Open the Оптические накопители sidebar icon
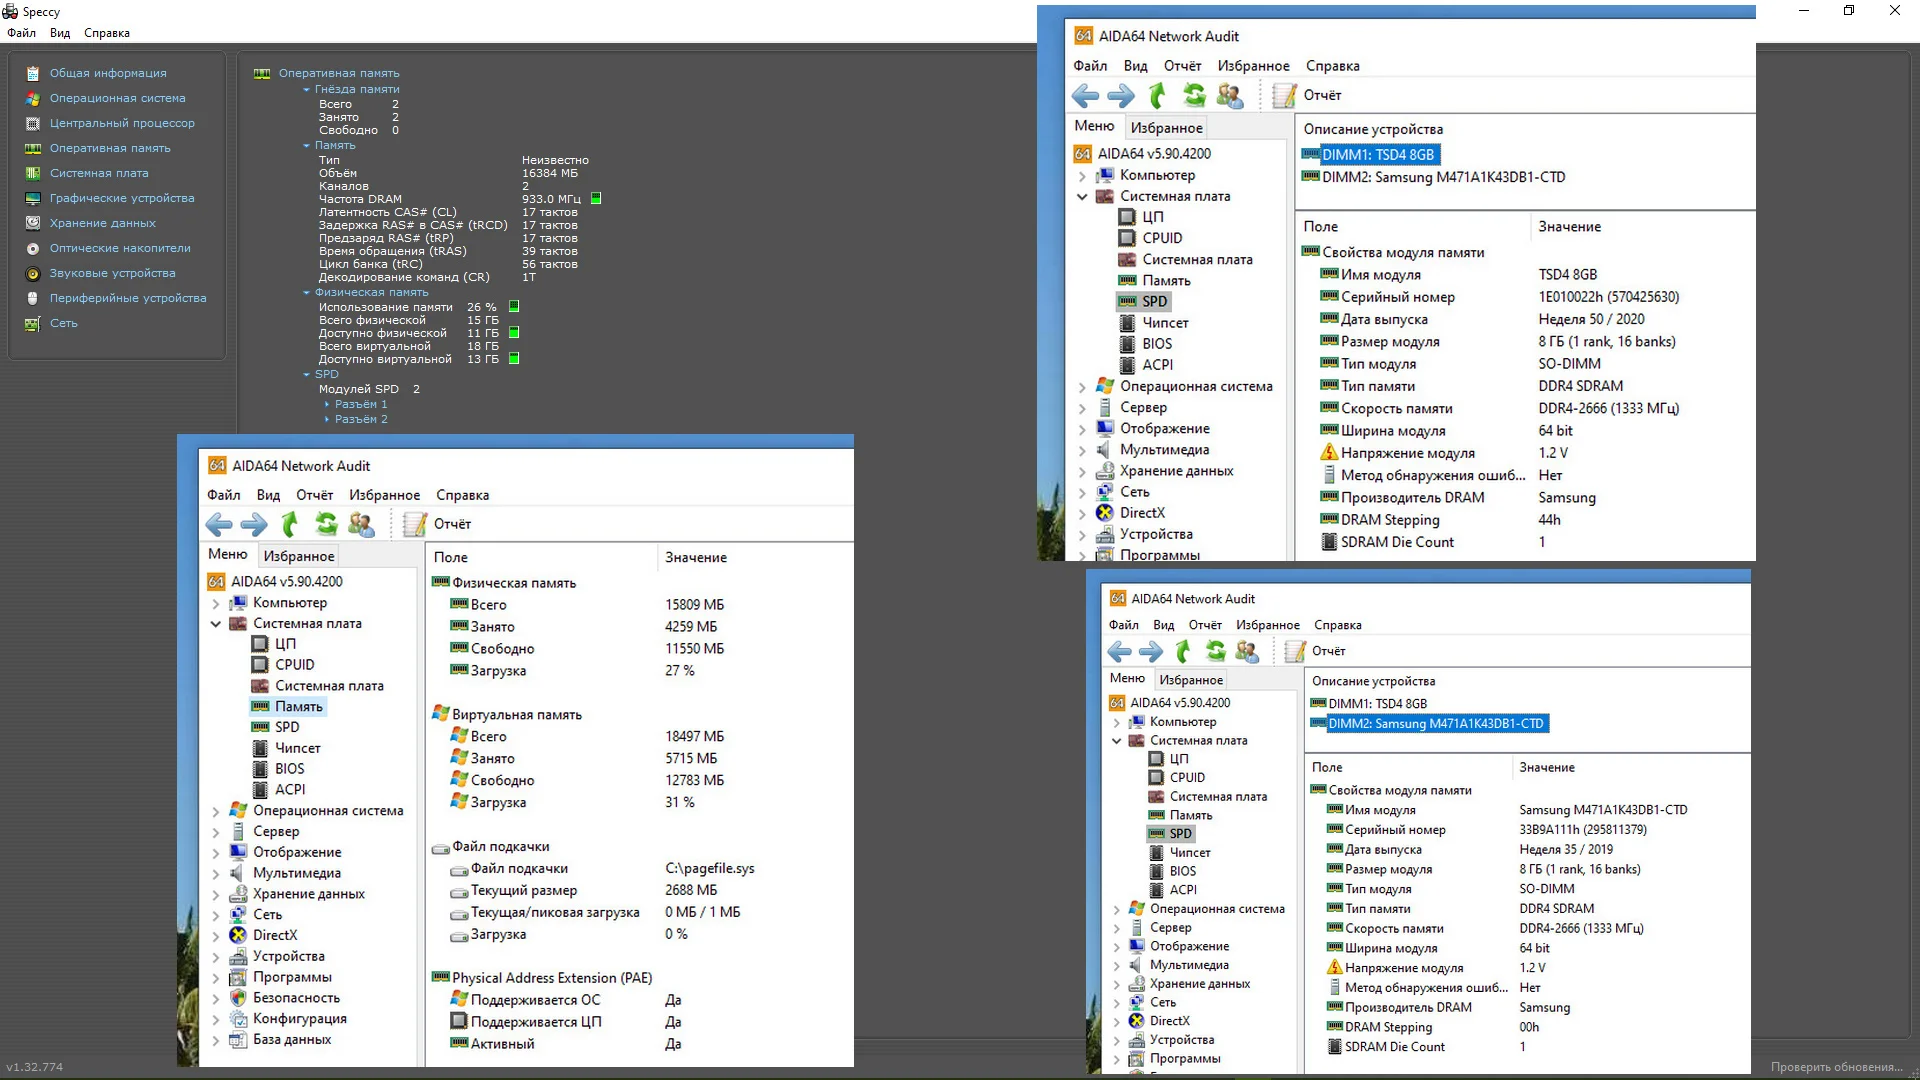Screen dimensions: 1920x1080 coord(33,248)
